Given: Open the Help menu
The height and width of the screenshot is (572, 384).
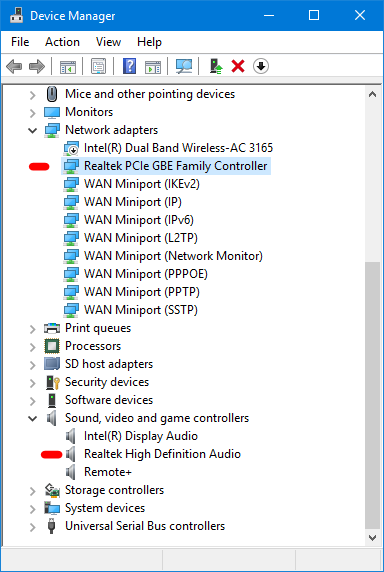Looking at the screenshot, I should point(149,42).
